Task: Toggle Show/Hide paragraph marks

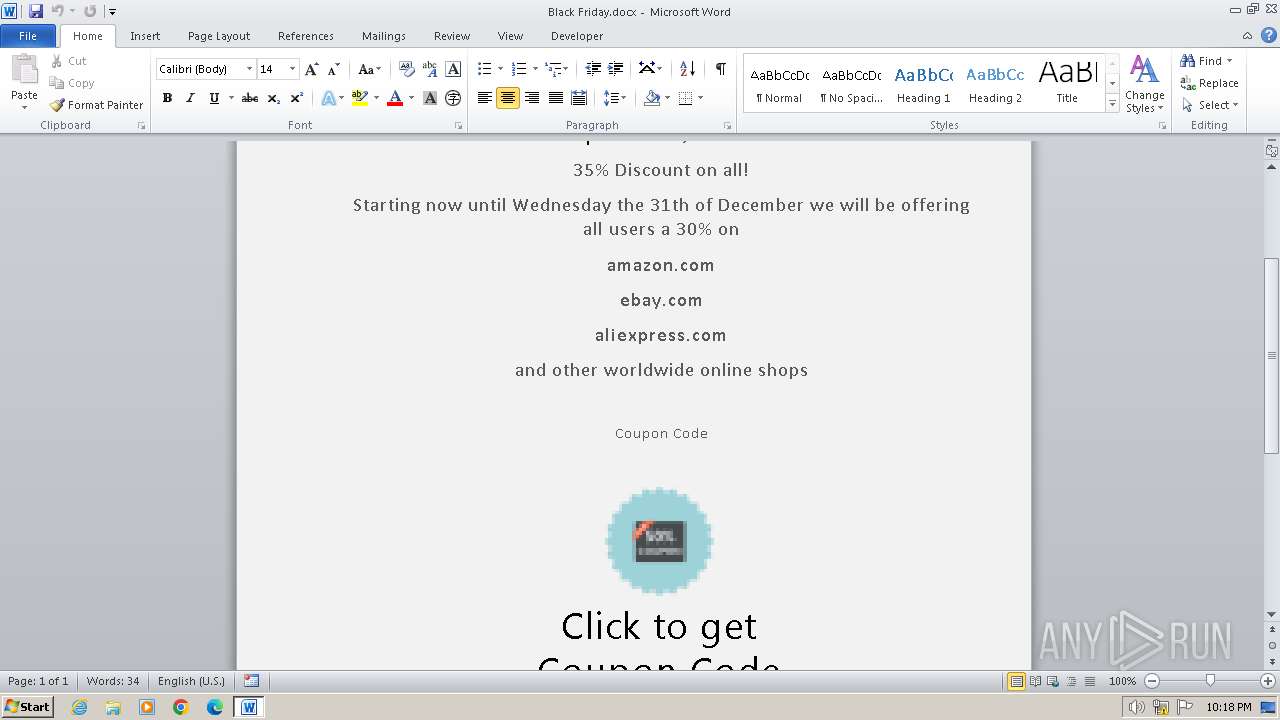Action: (720, 69)
